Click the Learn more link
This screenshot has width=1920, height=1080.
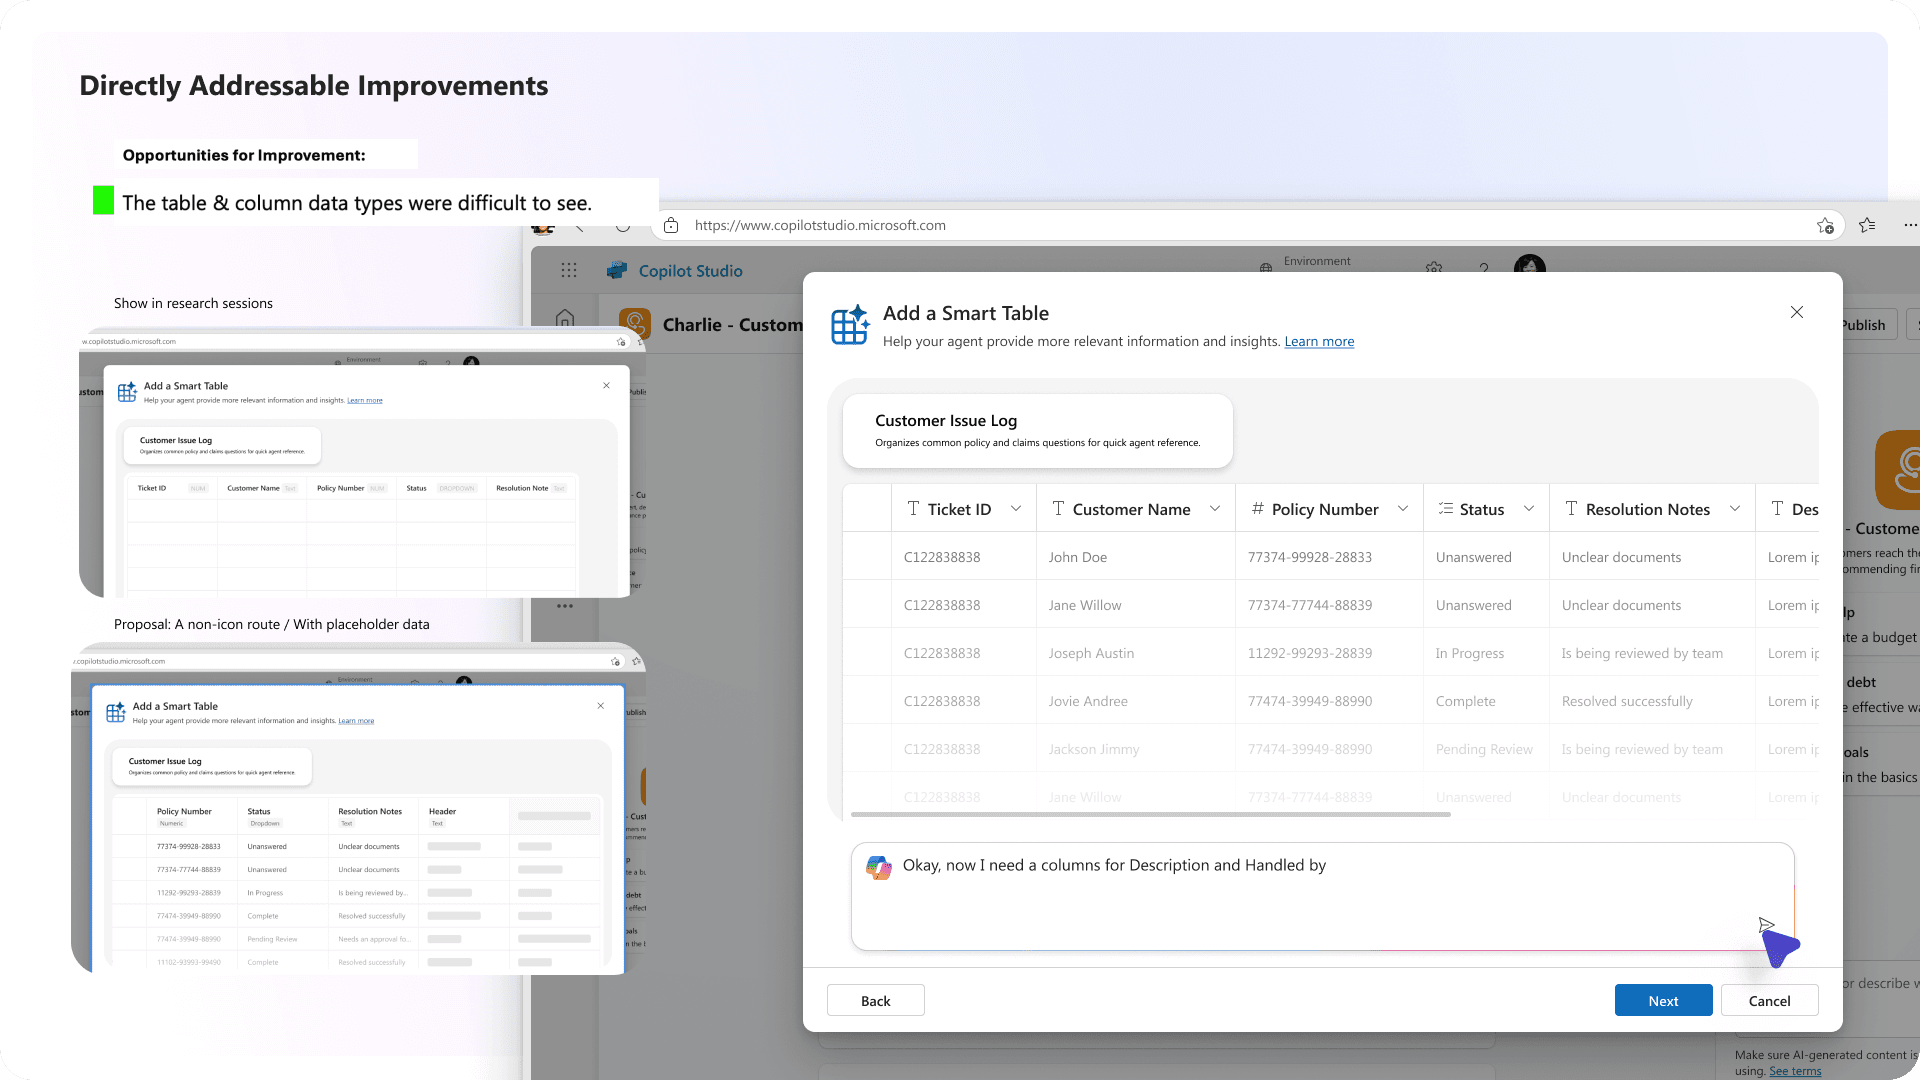tap(1319, 342)
